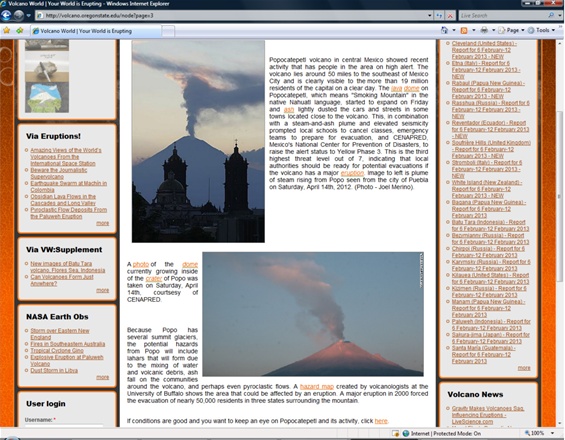This screenshot has width=565, height=440.
Task: Click the Live Search input box
Action: 503,15
